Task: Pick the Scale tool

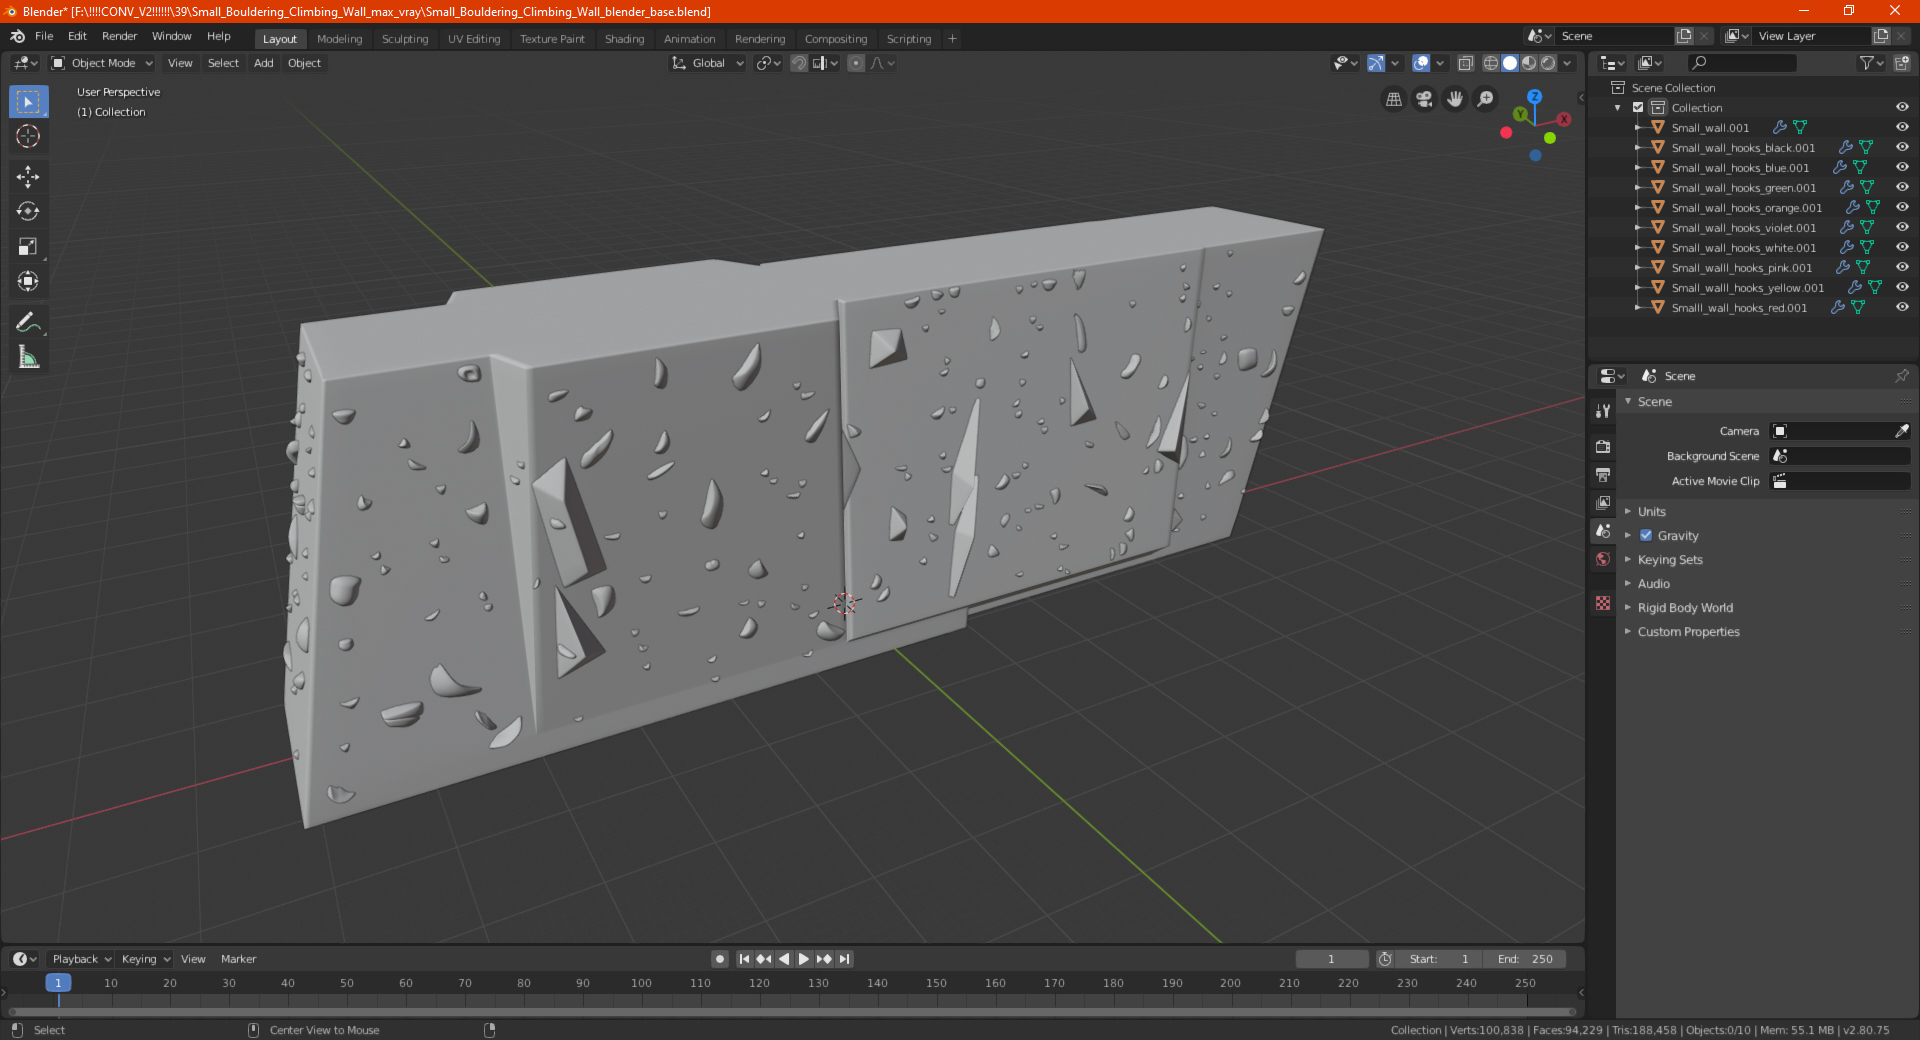Action: coord(28,246)
